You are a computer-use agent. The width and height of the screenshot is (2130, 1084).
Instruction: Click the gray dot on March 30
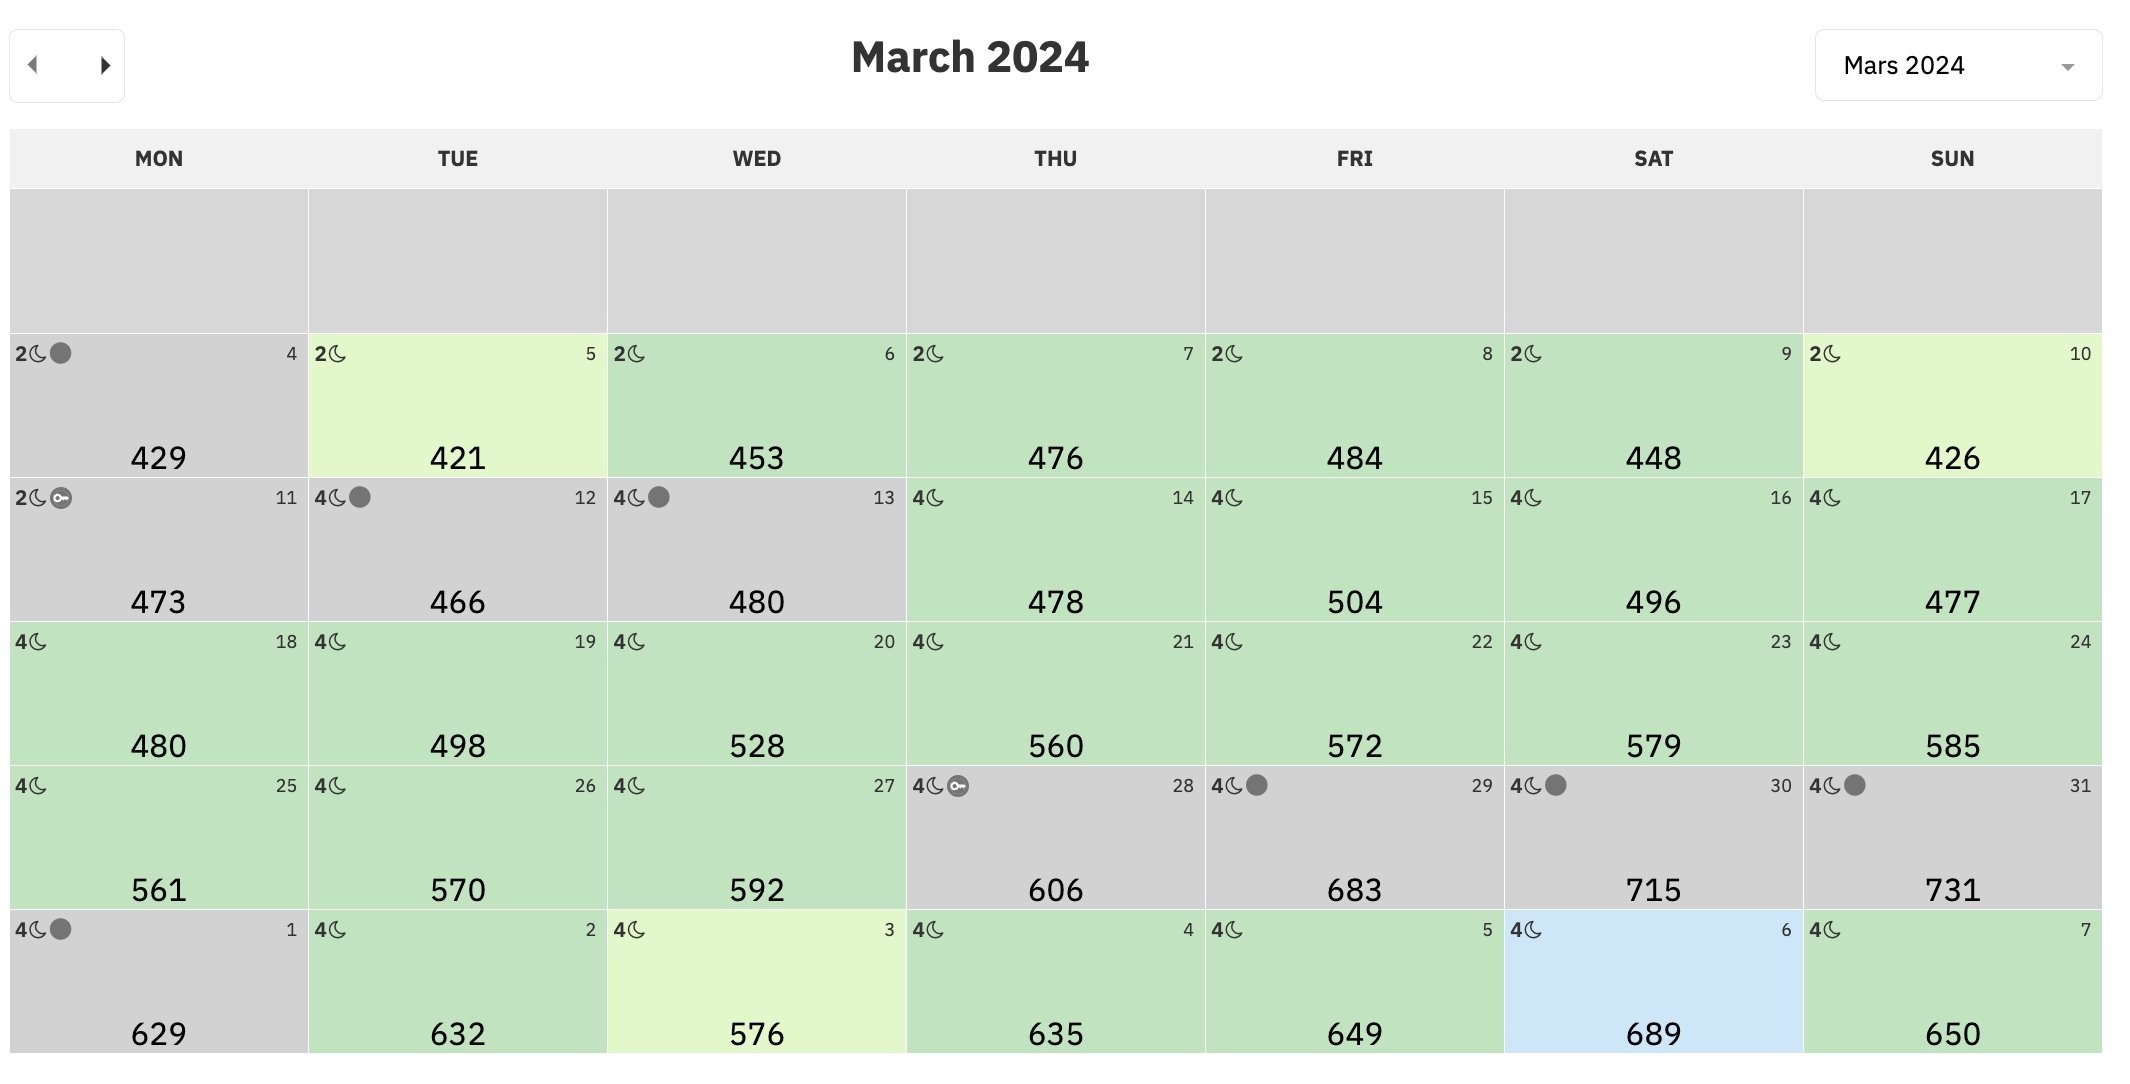pos(1556,785)
